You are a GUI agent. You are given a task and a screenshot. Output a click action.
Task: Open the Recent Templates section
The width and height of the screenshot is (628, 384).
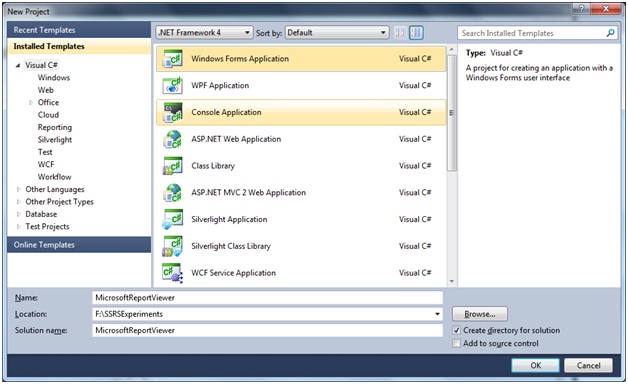coord(79,30)
